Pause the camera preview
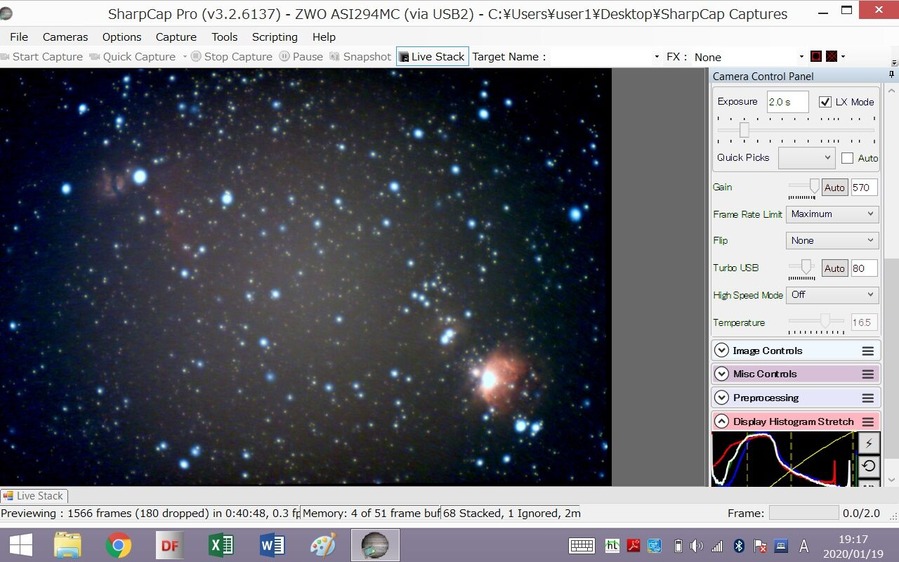899x562 pixels. click(301, 57)
